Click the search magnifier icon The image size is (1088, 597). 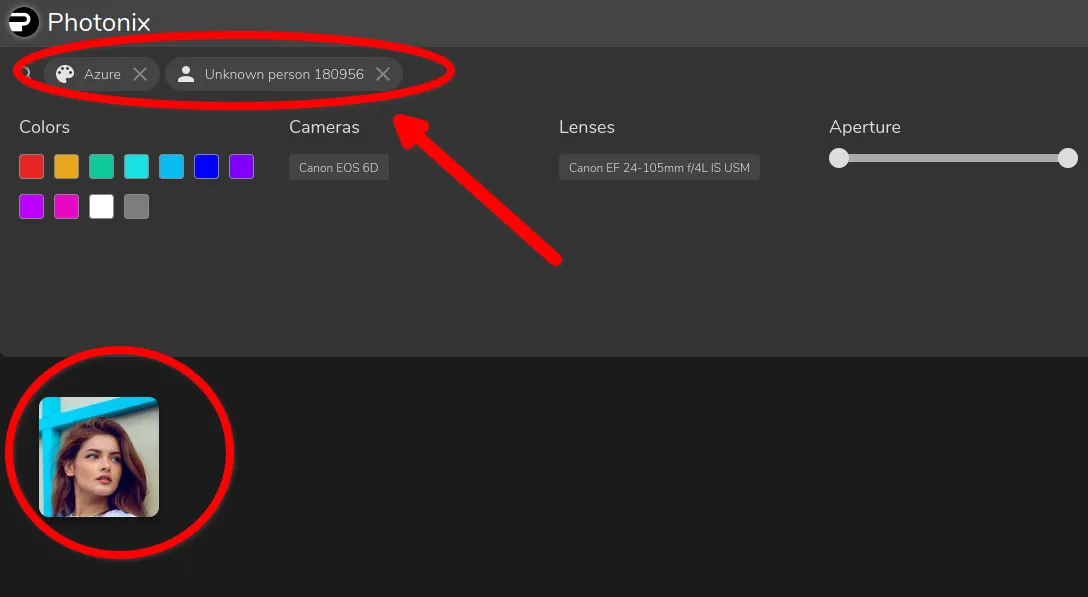pyautogui.click(x=26, y=73)
